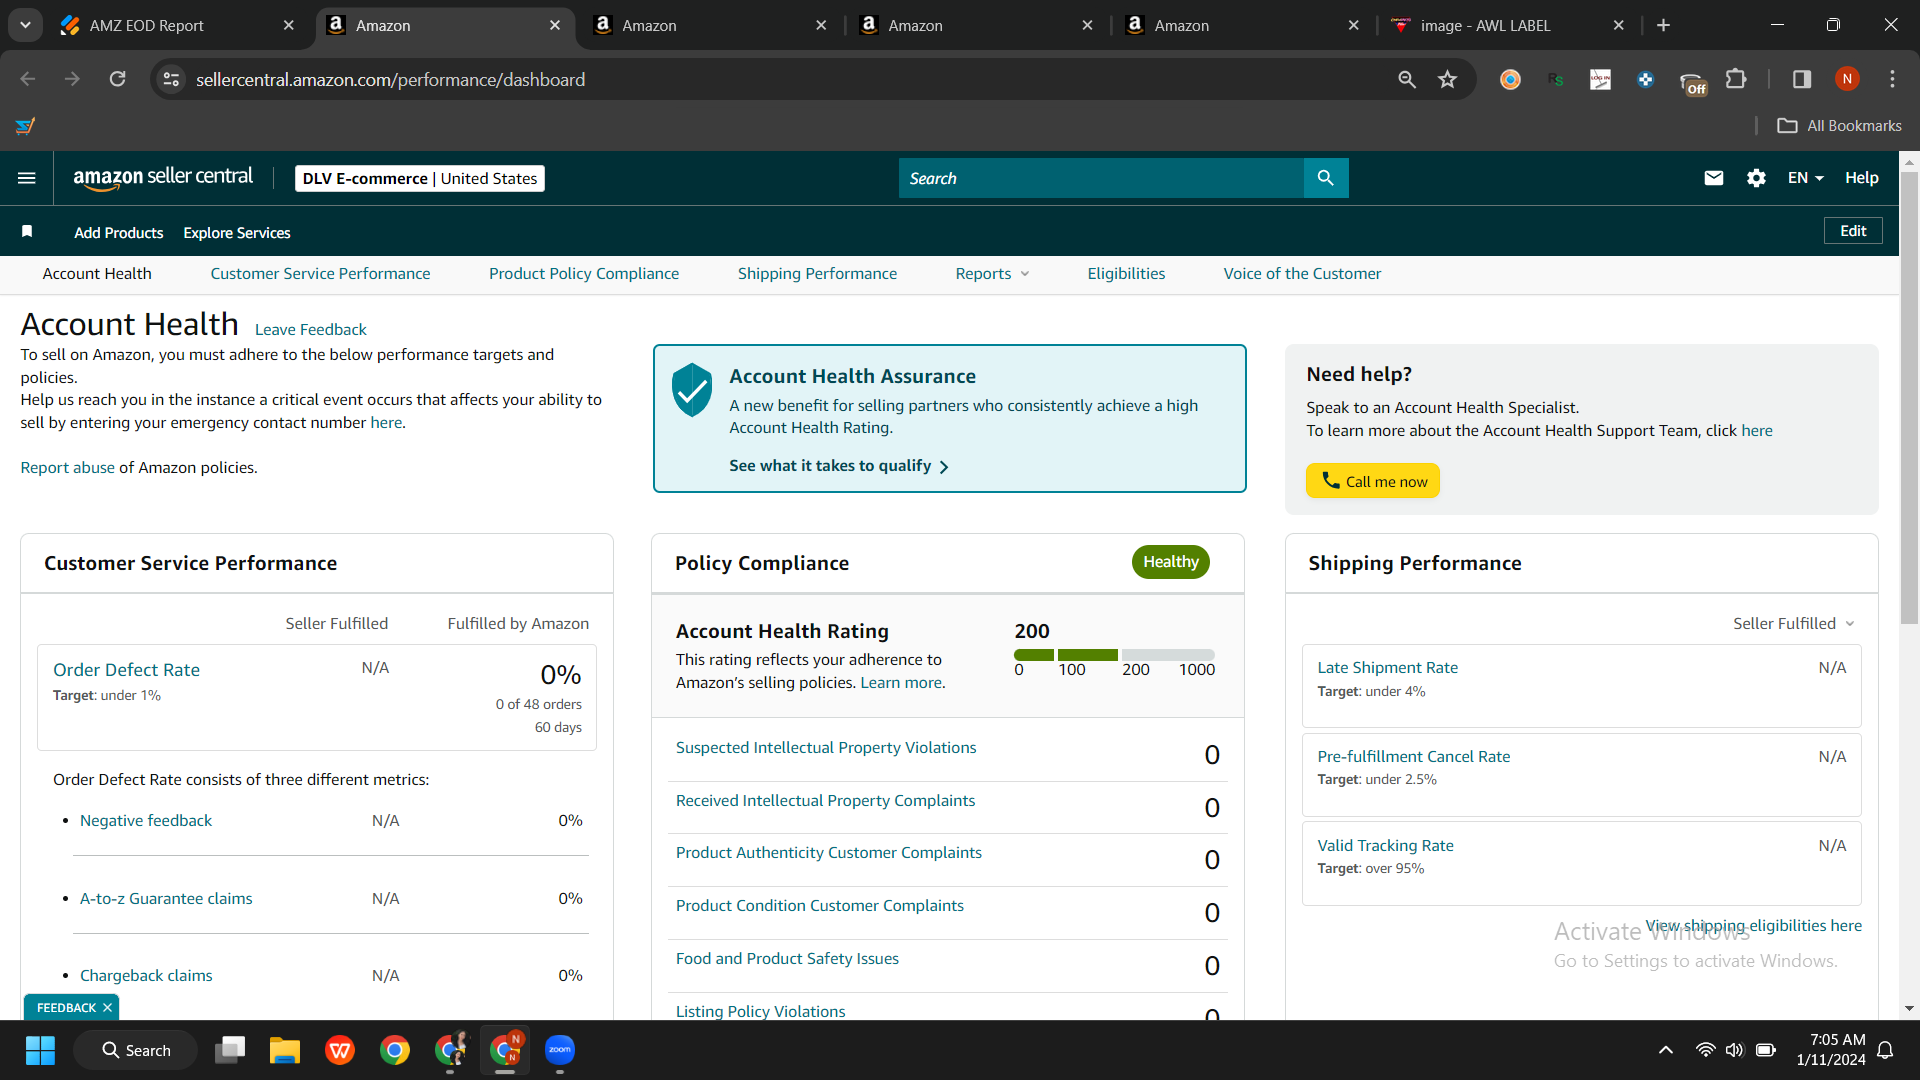Image resolution: width=1920 pixels, height=1080 pixels.
Task: Open the Chrome profile avatar N
Action: [x=1847, y=79]
